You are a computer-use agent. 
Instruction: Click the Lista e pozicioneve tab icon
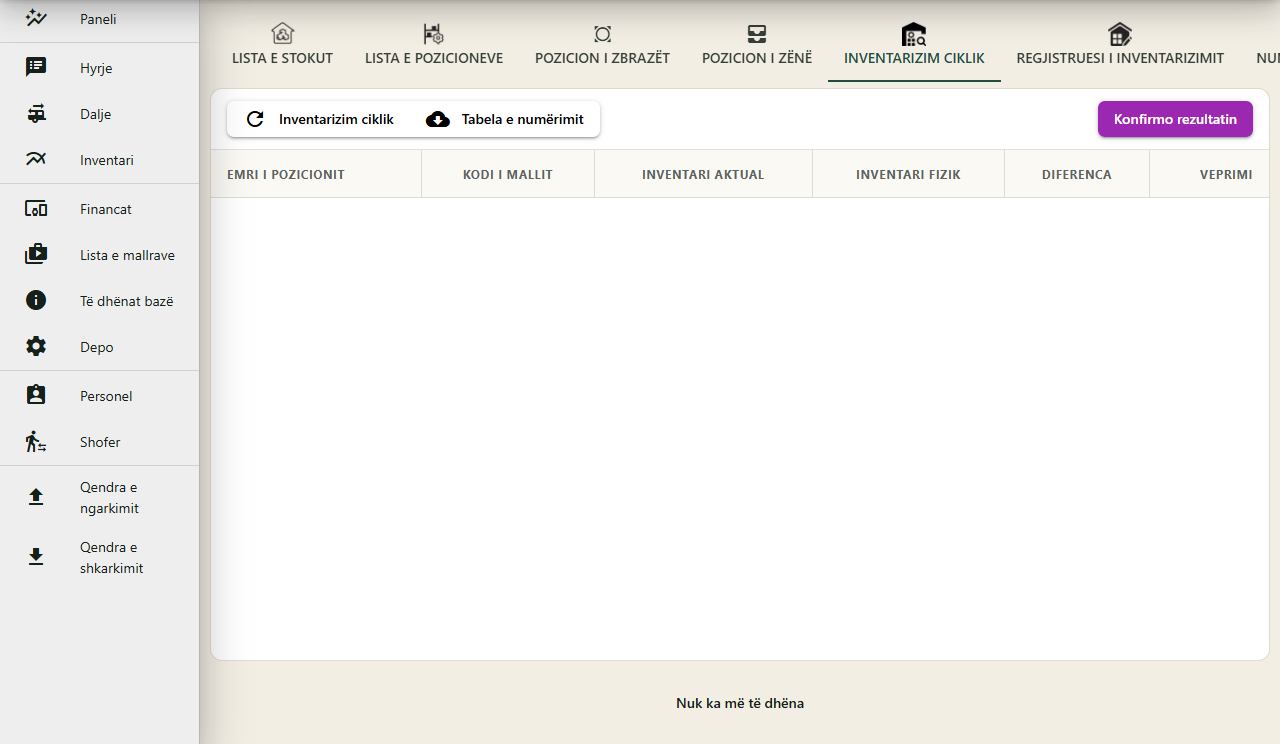click(x=434, y=34)
